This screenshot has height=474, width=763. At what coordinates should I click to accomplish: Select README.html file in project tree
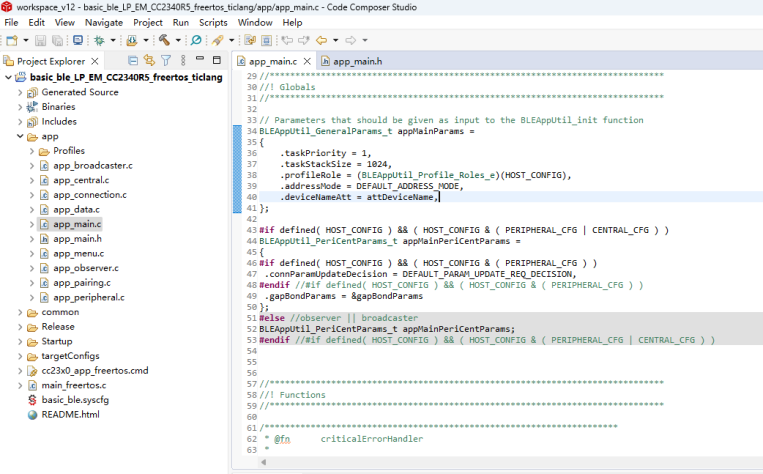point(70,414)
